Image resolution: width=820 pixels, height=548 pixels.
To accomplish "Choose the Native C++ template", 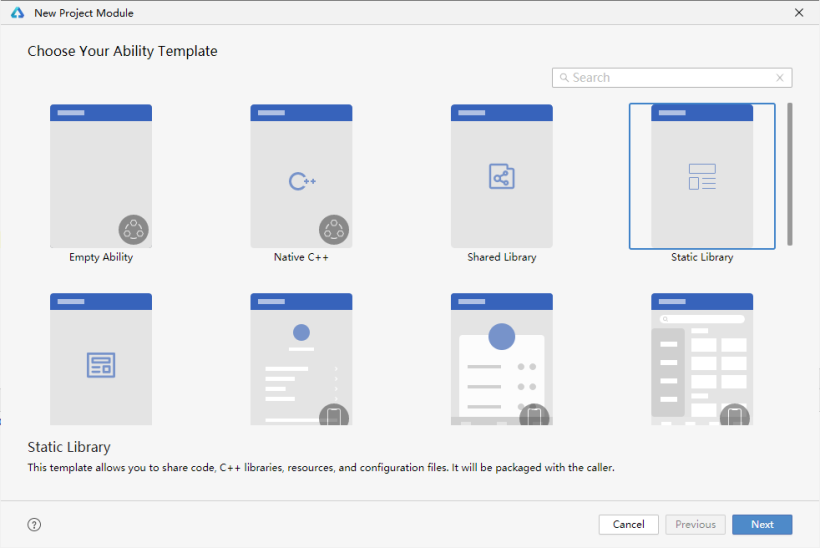I will pyautogui.click(x=301, y=176).
